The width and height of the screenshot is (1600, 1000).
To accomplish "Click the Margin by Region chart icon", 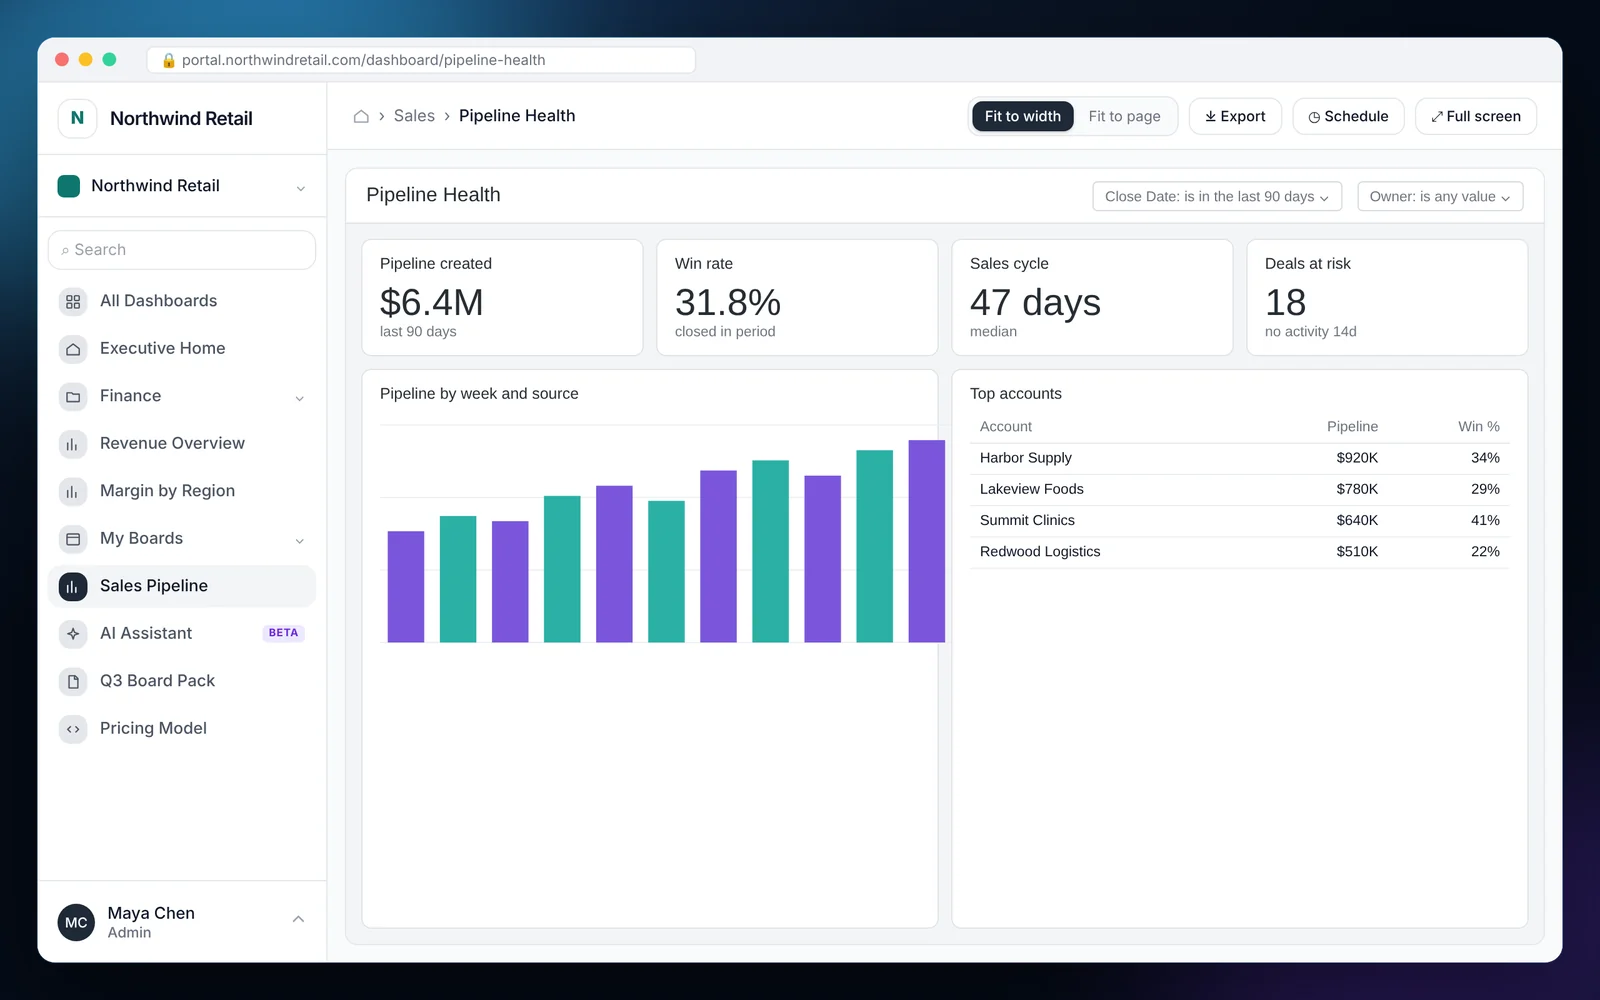I will coord(73,491).
